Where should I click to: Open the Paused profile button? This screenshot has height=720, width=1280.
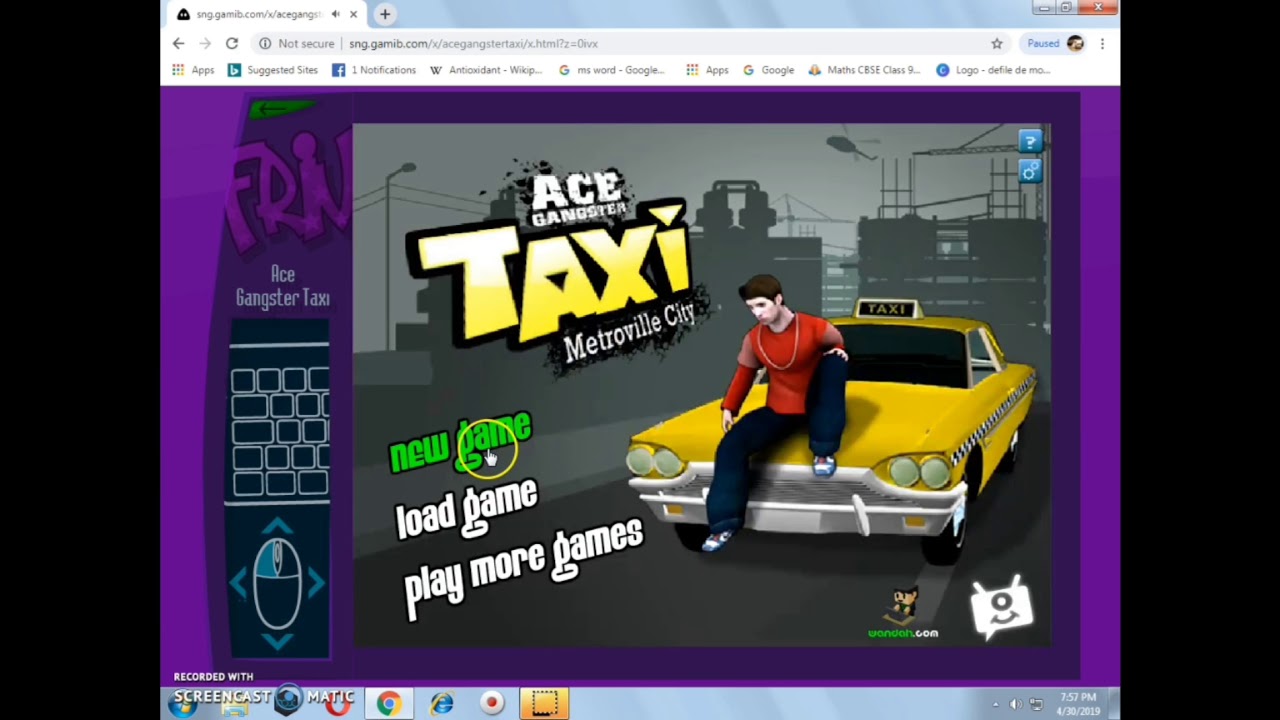pos(1055,43)
